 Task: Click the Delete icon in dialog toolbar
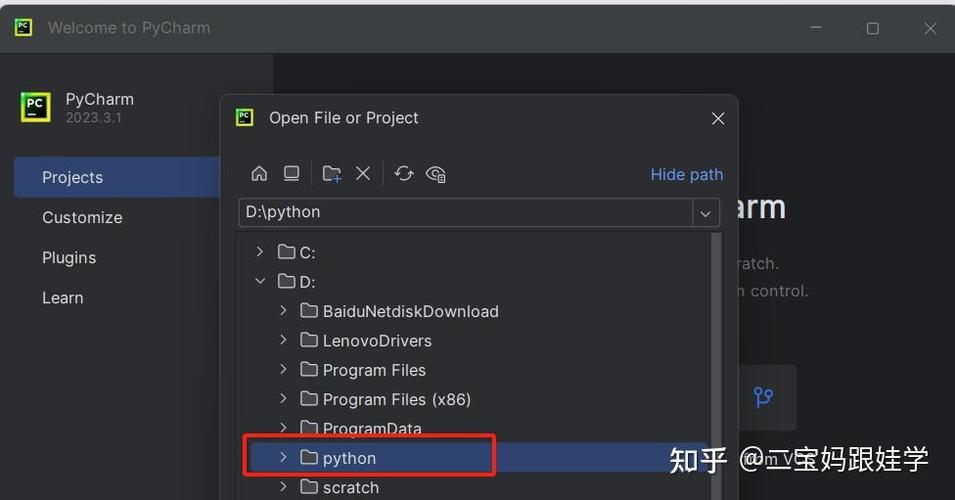(x=363, y=174)
